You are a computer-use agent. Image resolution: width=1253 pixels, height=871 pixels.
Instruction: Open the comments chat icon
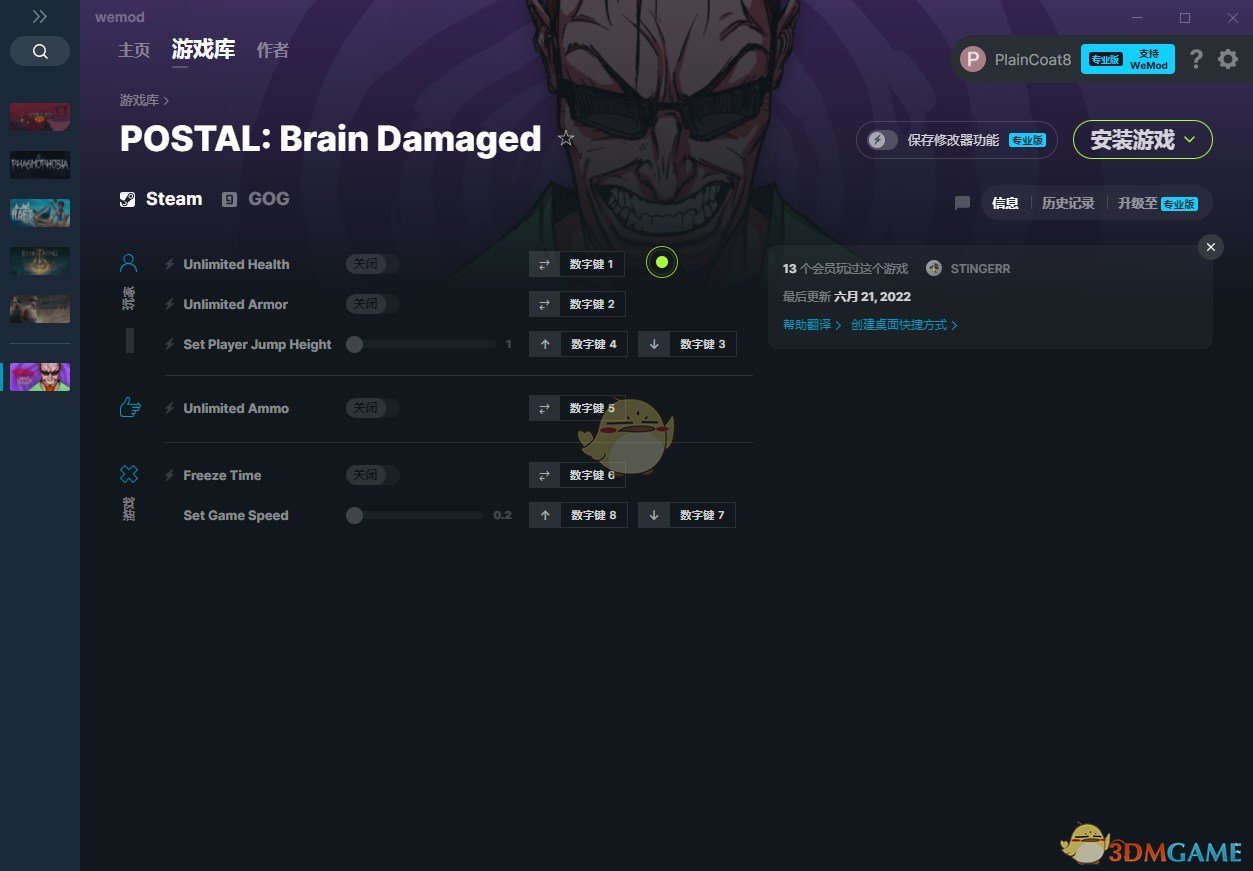click(962, 203)
